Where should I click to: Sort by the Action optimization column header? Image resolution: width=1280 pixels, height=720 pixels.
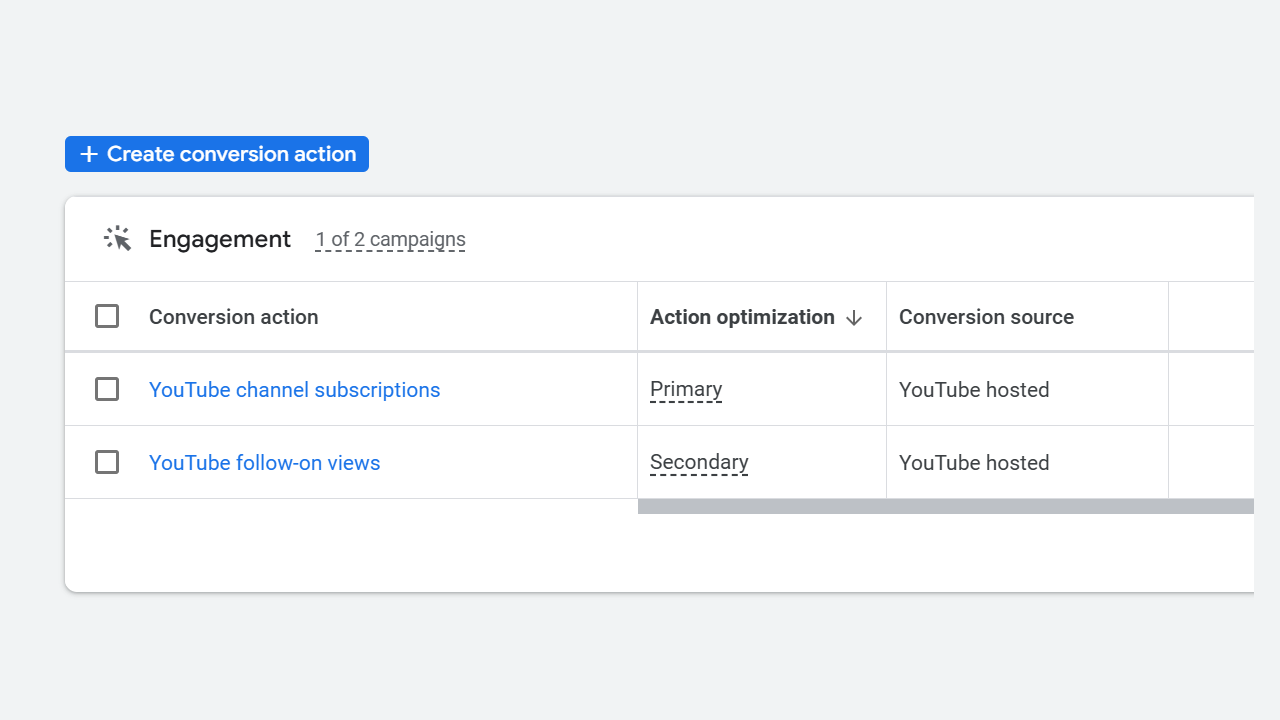click(x=742, y=317)
